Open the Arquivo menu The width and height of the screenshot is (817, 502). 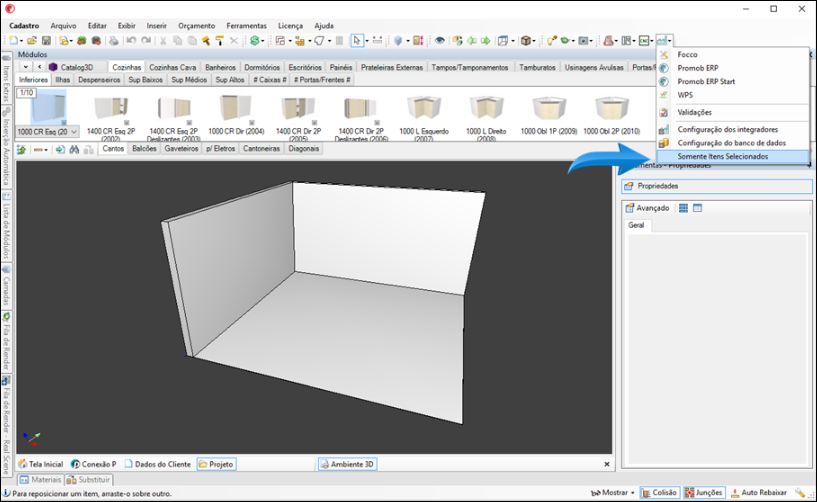click(x=63, y=26)
